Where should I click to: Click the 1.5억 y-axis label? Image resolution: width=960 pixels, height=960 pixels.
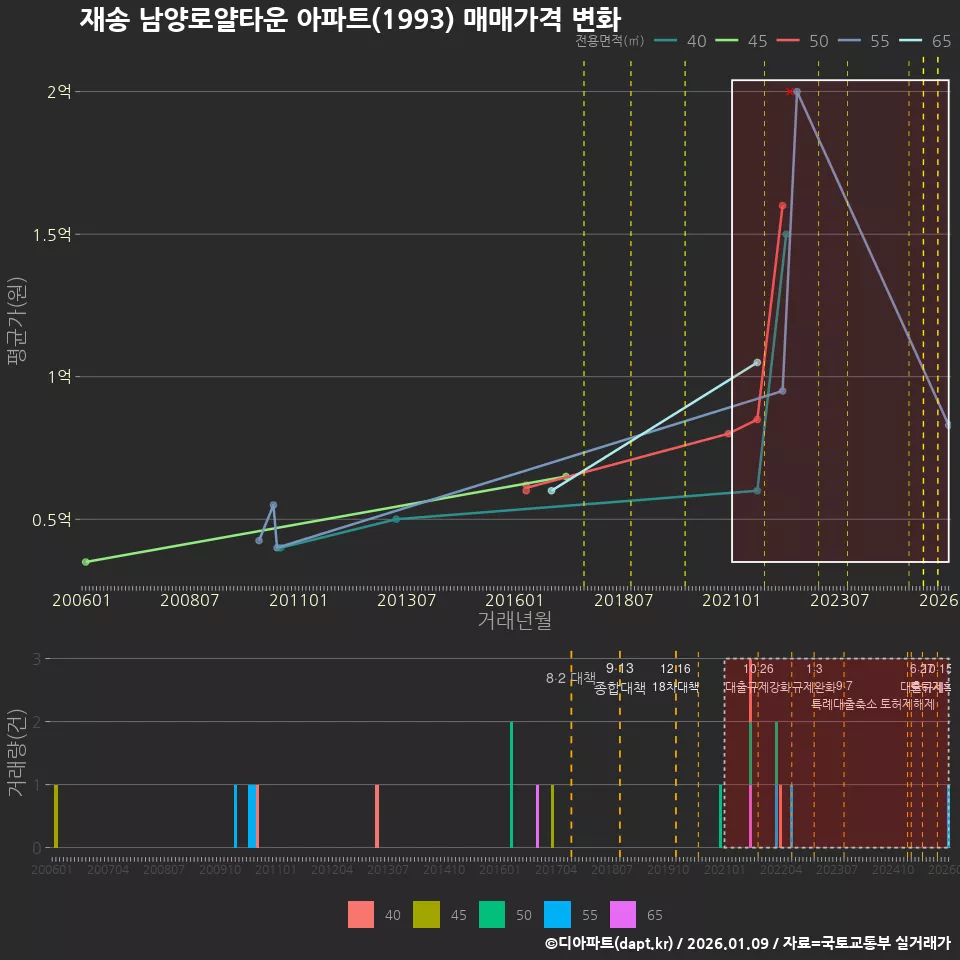pyautogui.click(x=52, y=234)
